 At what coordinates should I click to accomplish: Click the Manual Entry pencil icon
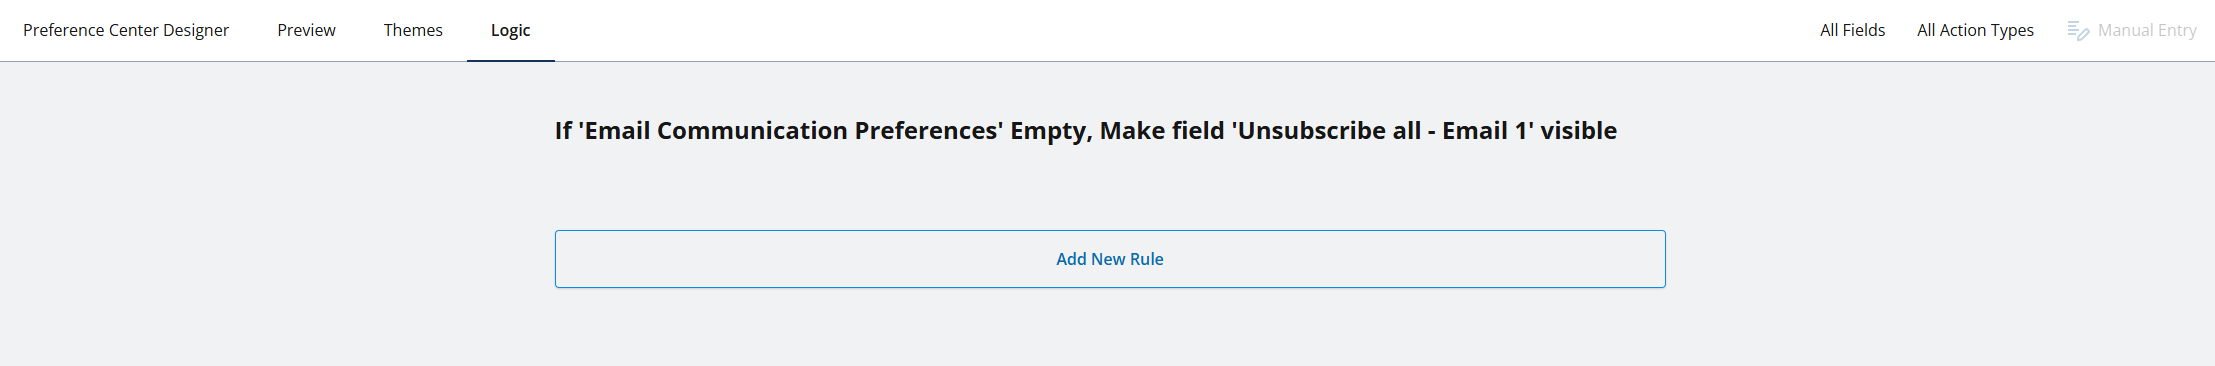(x=2078, y=31)
